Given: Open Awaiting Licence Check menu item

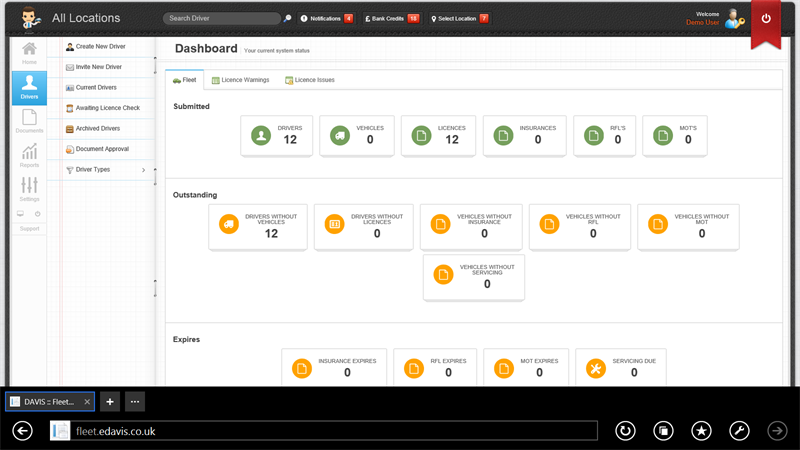Looking at the screenshot, I should 107,108.
